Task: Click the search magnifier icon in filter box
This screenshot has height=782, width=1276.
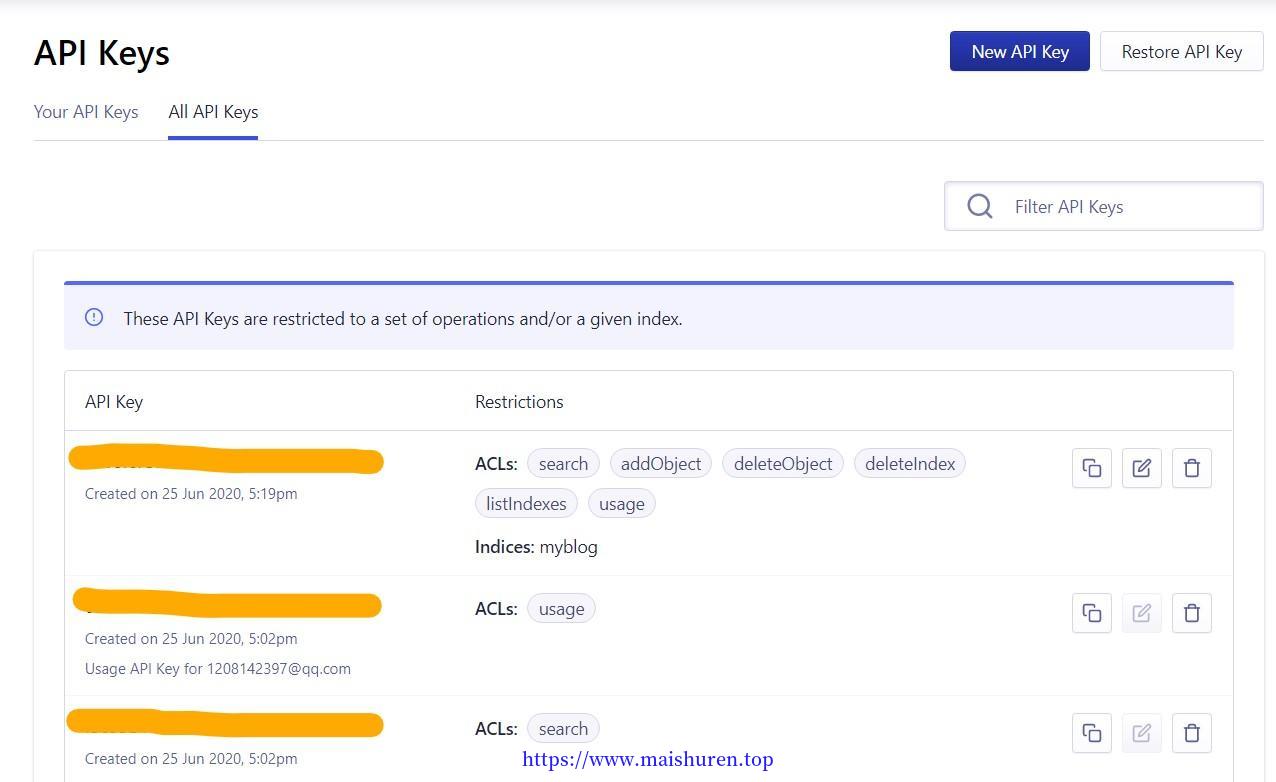Action: (x=980, y=206)
